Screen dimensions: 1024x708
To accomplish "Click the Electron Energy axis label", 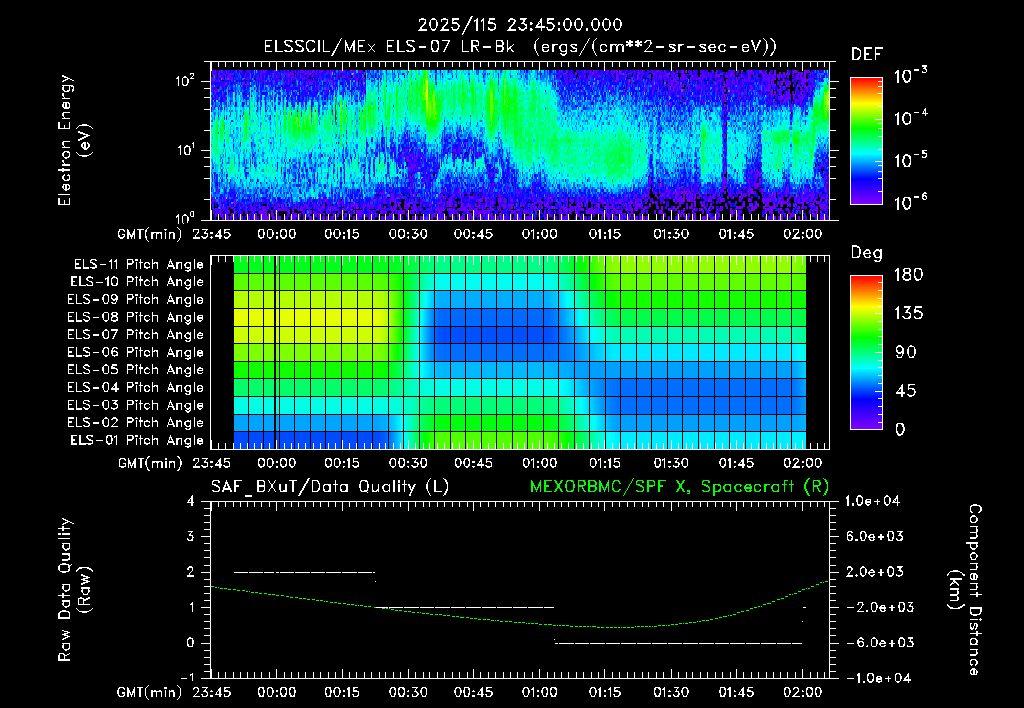I will click(73, 140).
